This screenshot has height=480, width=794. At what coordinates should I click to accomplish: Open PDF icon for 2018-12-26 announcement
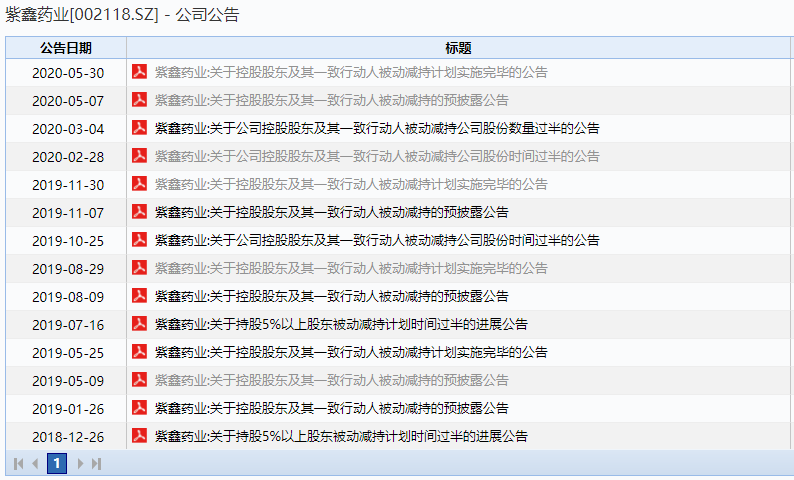pyautogui.click(x=139, y=435)
